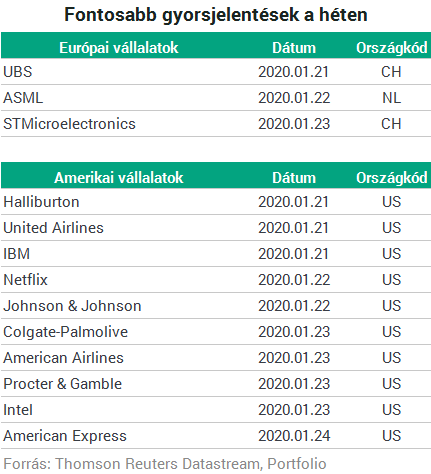The width and height of the screenshot is (431, 474).
Task: Select the UBS row name
Action: click(x=18, y=72)
